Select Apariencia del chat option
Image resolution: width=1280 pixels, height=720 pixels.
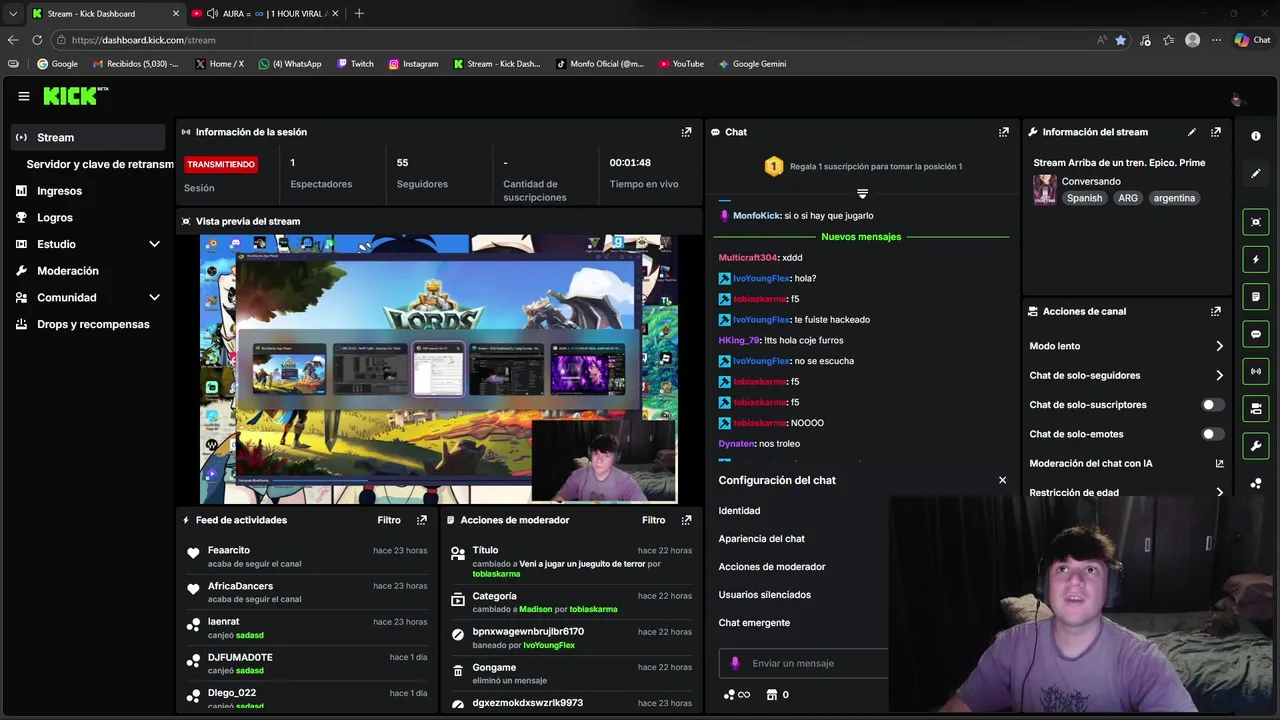coord(761,539)
